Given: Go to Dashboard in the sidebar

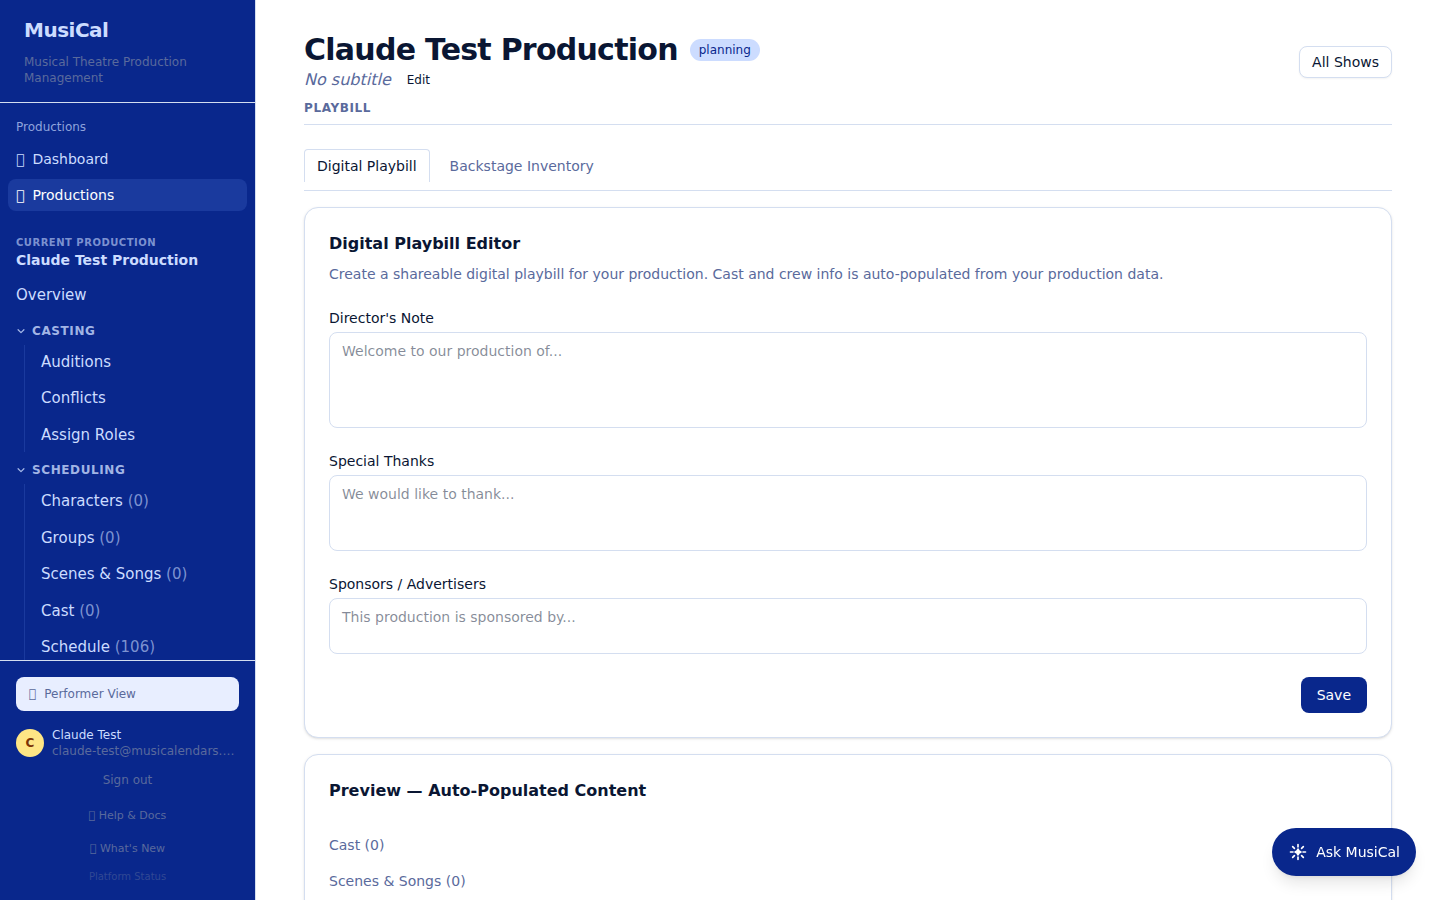Looking at the screenshot, I should point(127,159).
